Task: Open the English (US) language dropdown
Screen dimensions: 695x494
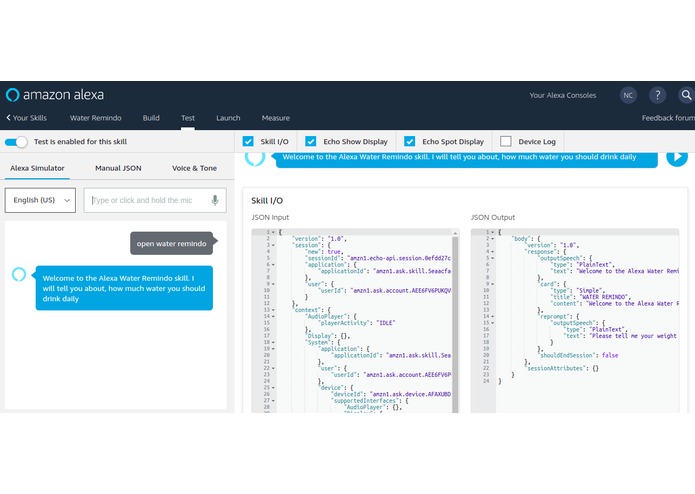Action: pyautogui.click(x=40, y=200)
